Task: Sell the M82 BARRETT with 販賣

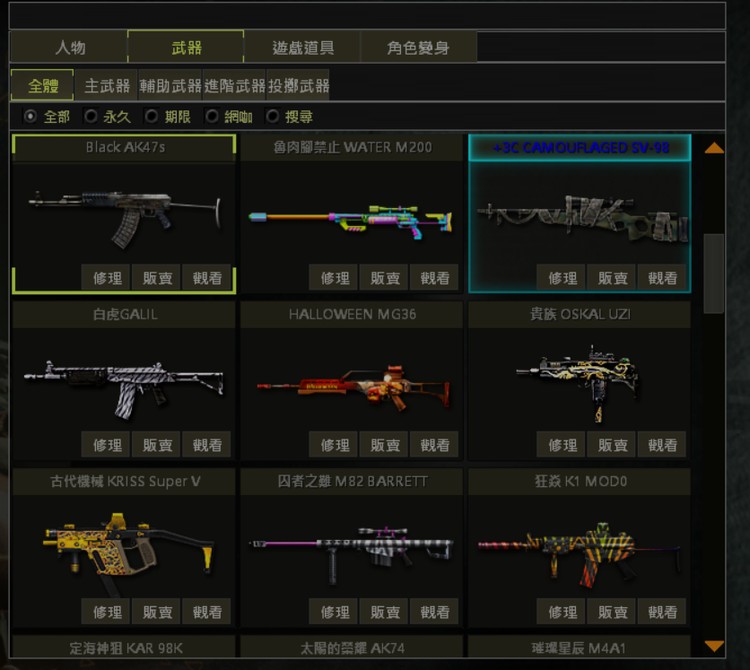Action: (384, 612)
